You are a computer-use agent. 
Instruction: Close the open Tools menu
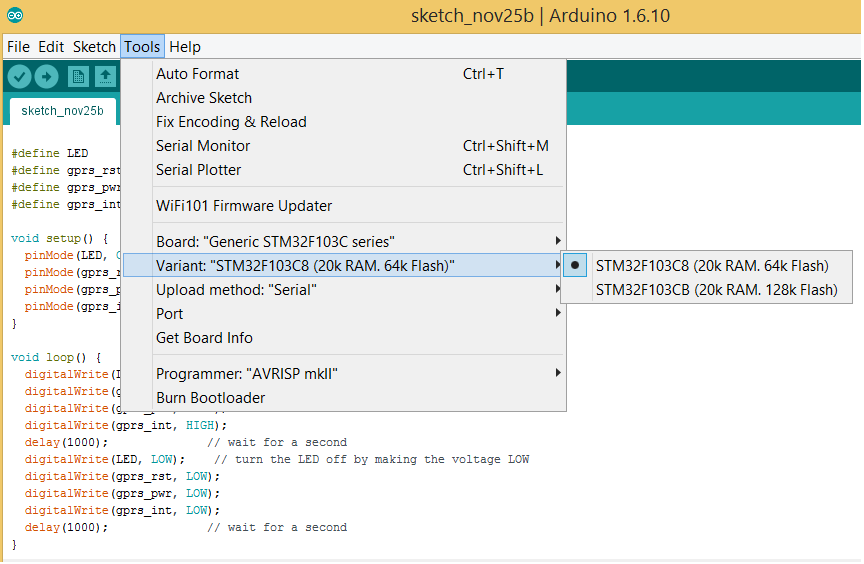click(142, 47)
